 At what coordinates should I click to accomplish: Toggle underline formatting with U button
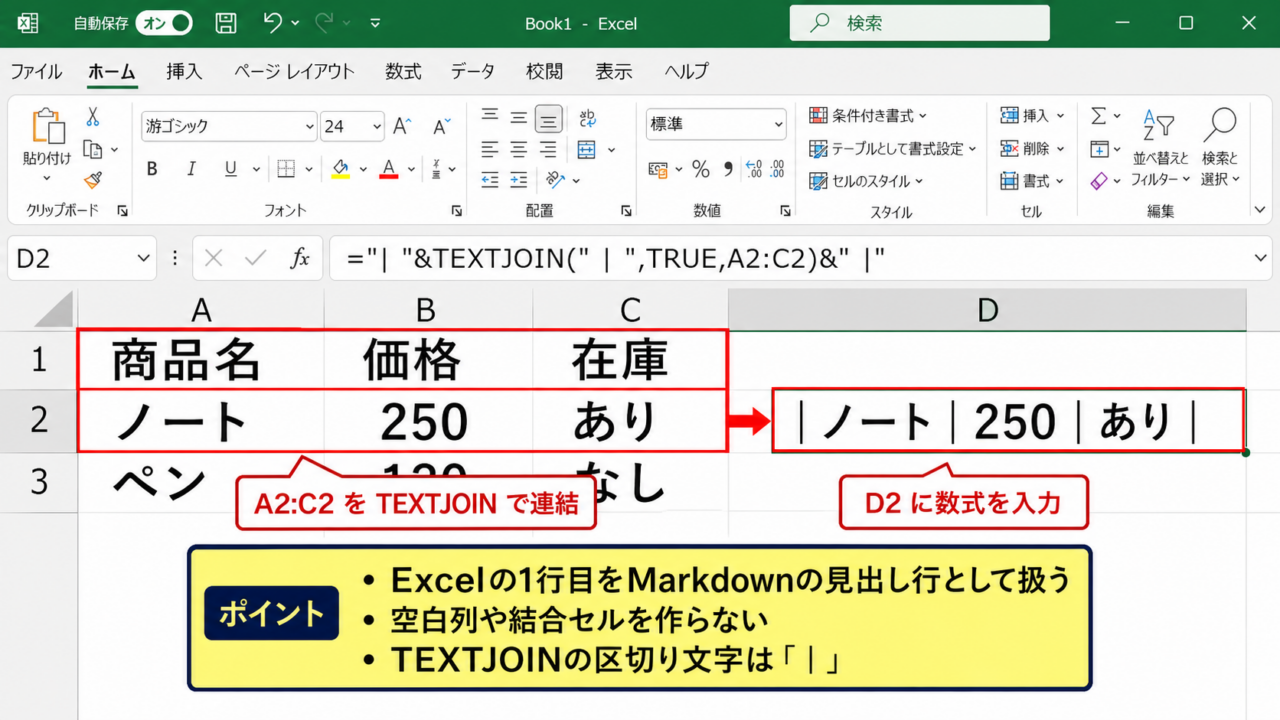[x=231, y=169]
